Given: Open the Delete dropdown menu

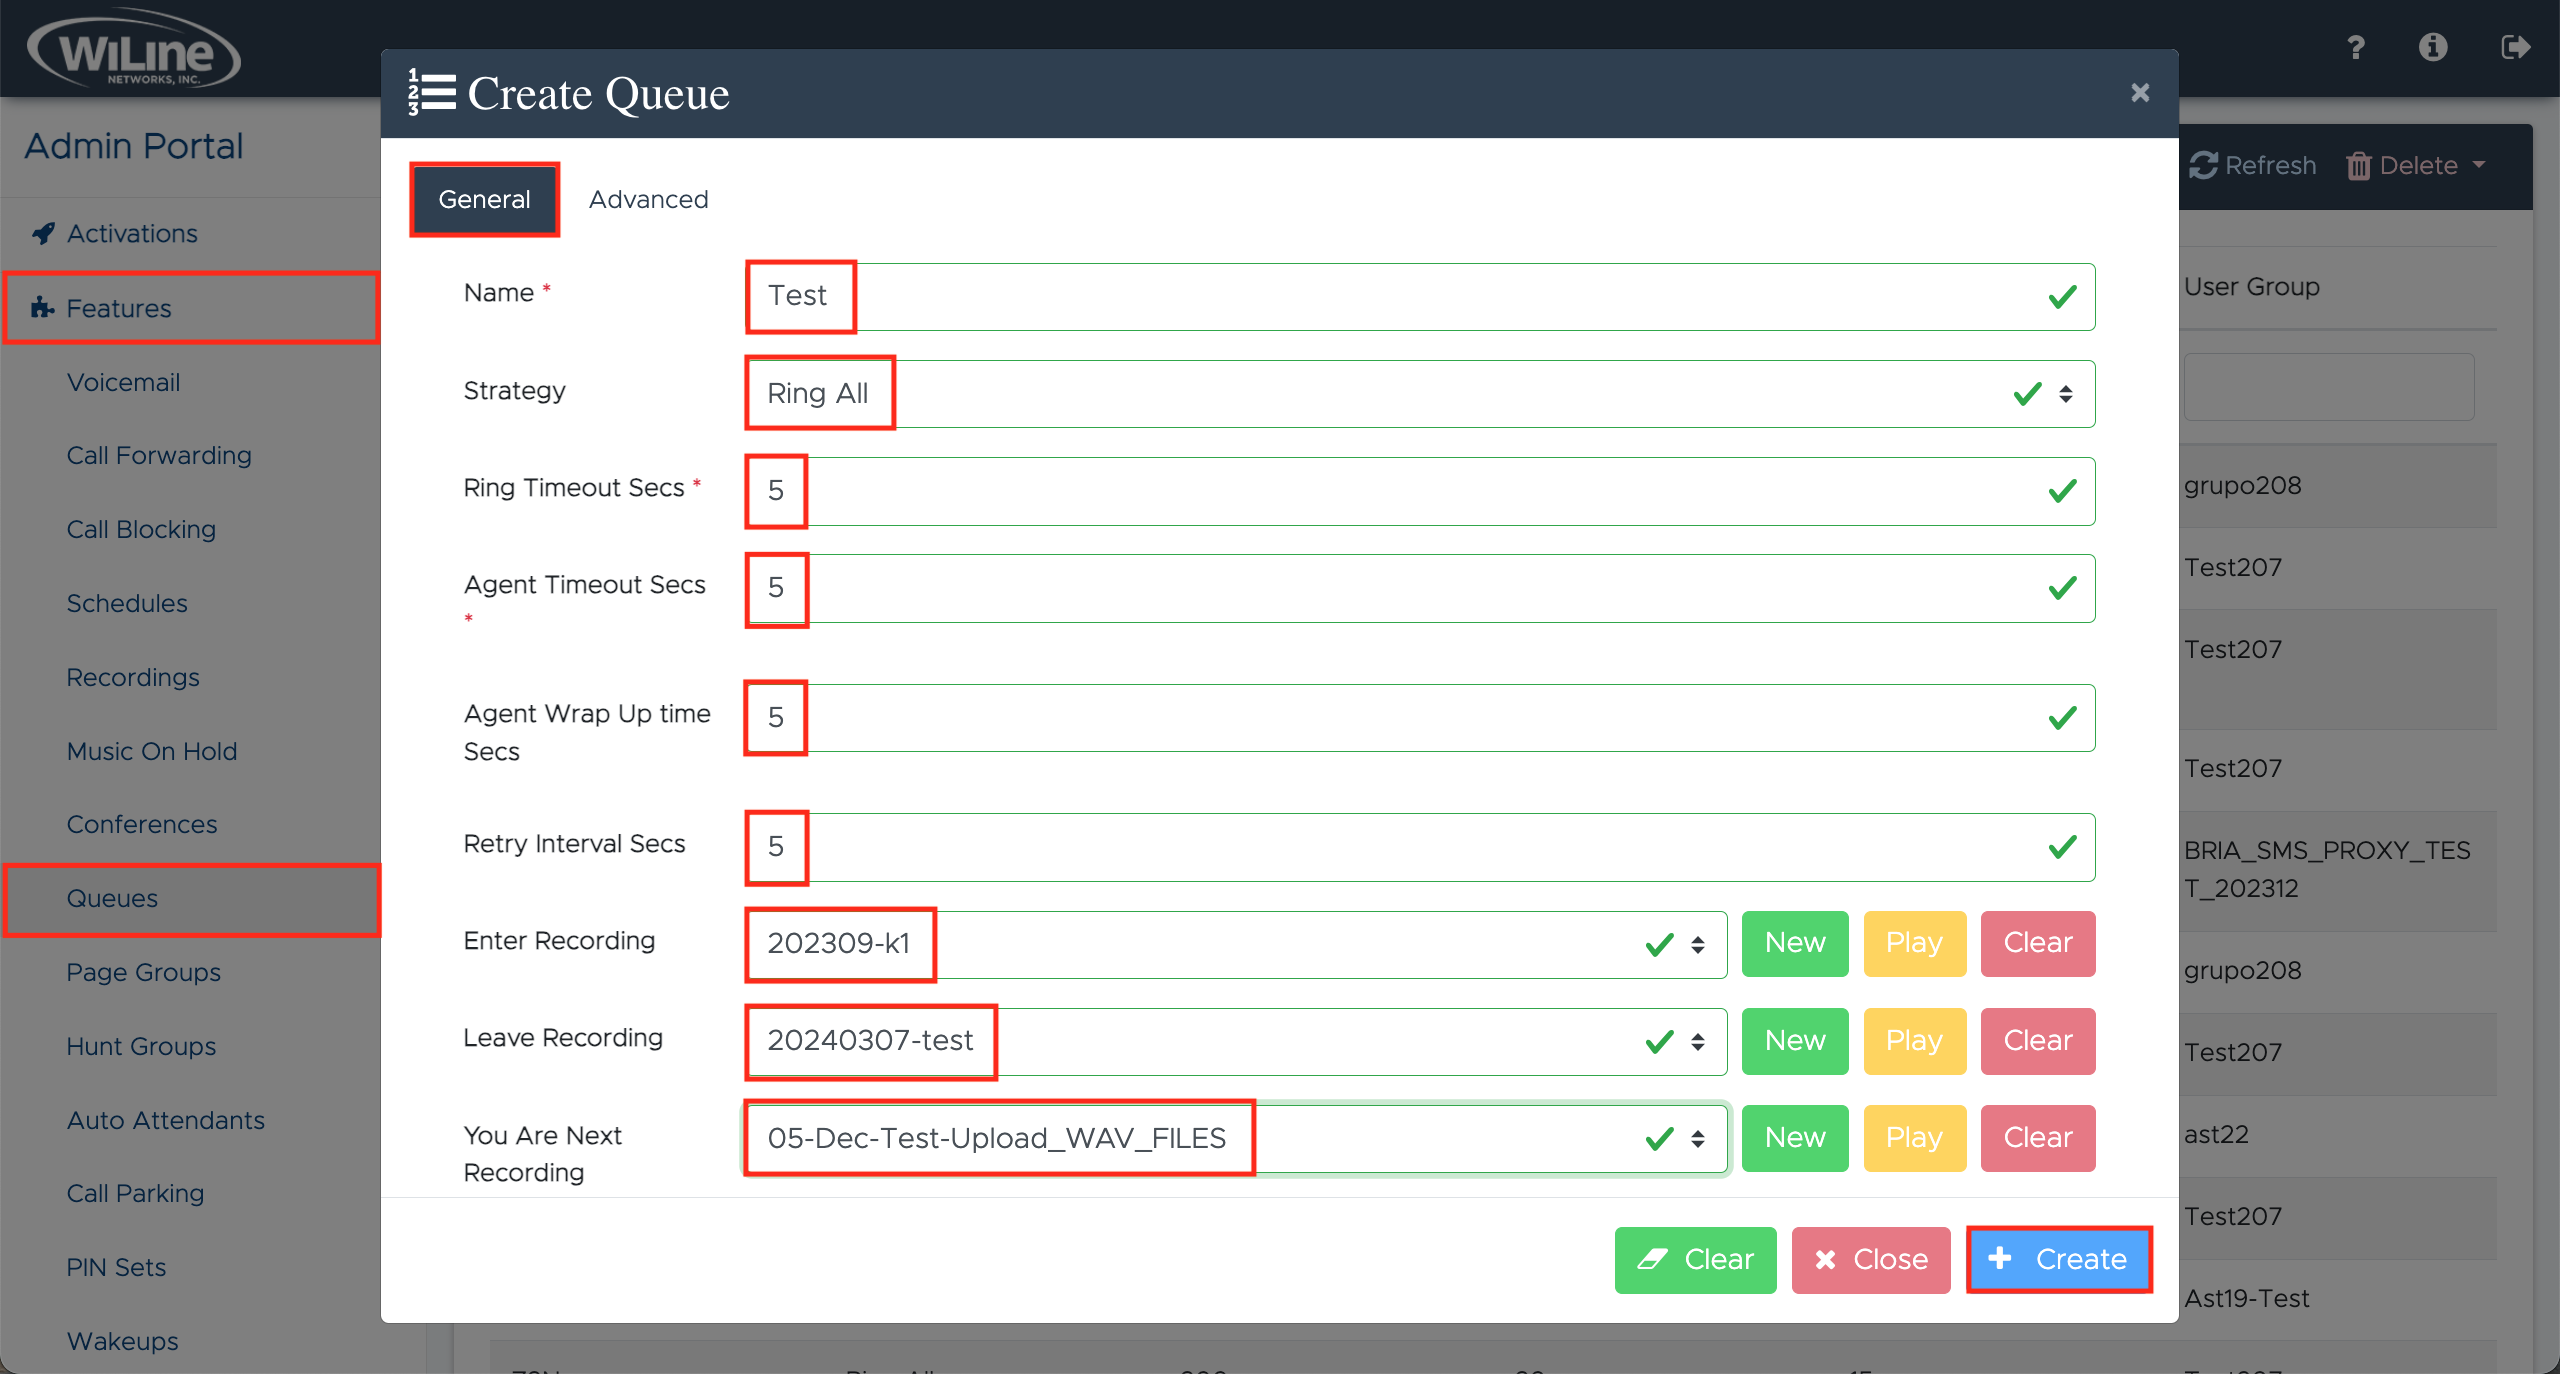Looking at the screenshot, I should 2416,165.
